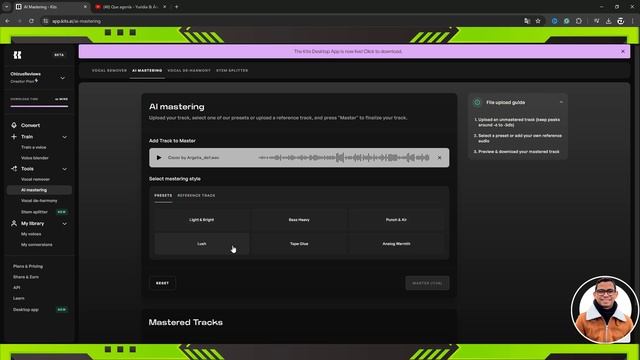Click the Train plus icon
The height and width of the screenshot is (360, 640).
[14, 137]
